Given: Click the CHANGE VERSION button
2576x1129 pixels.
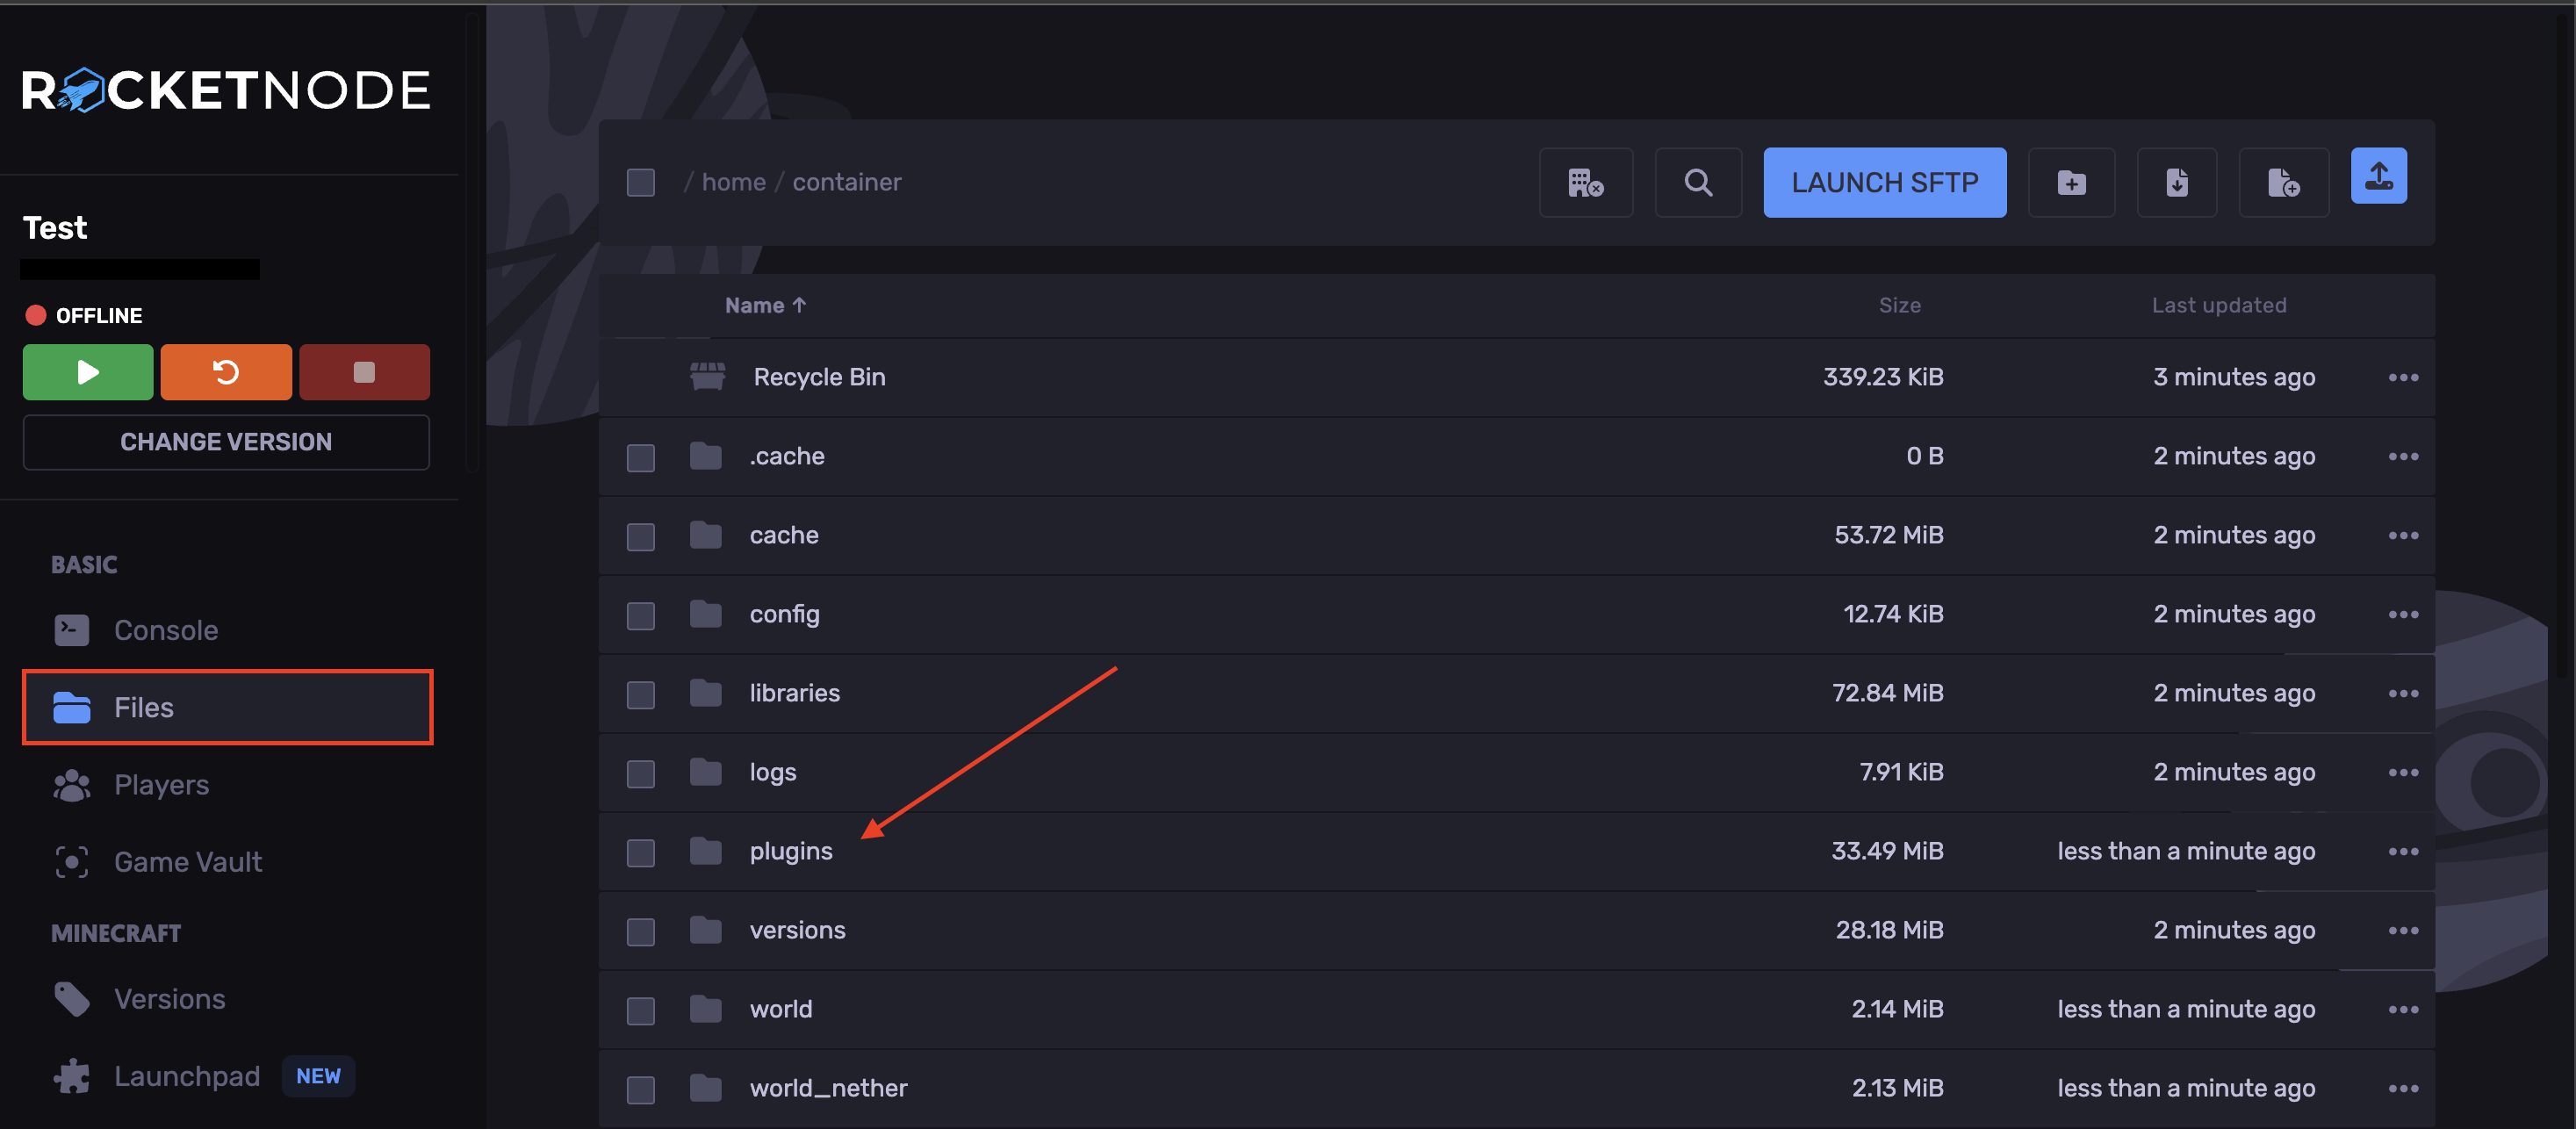Looking at the screenshot, I should 226,442.
